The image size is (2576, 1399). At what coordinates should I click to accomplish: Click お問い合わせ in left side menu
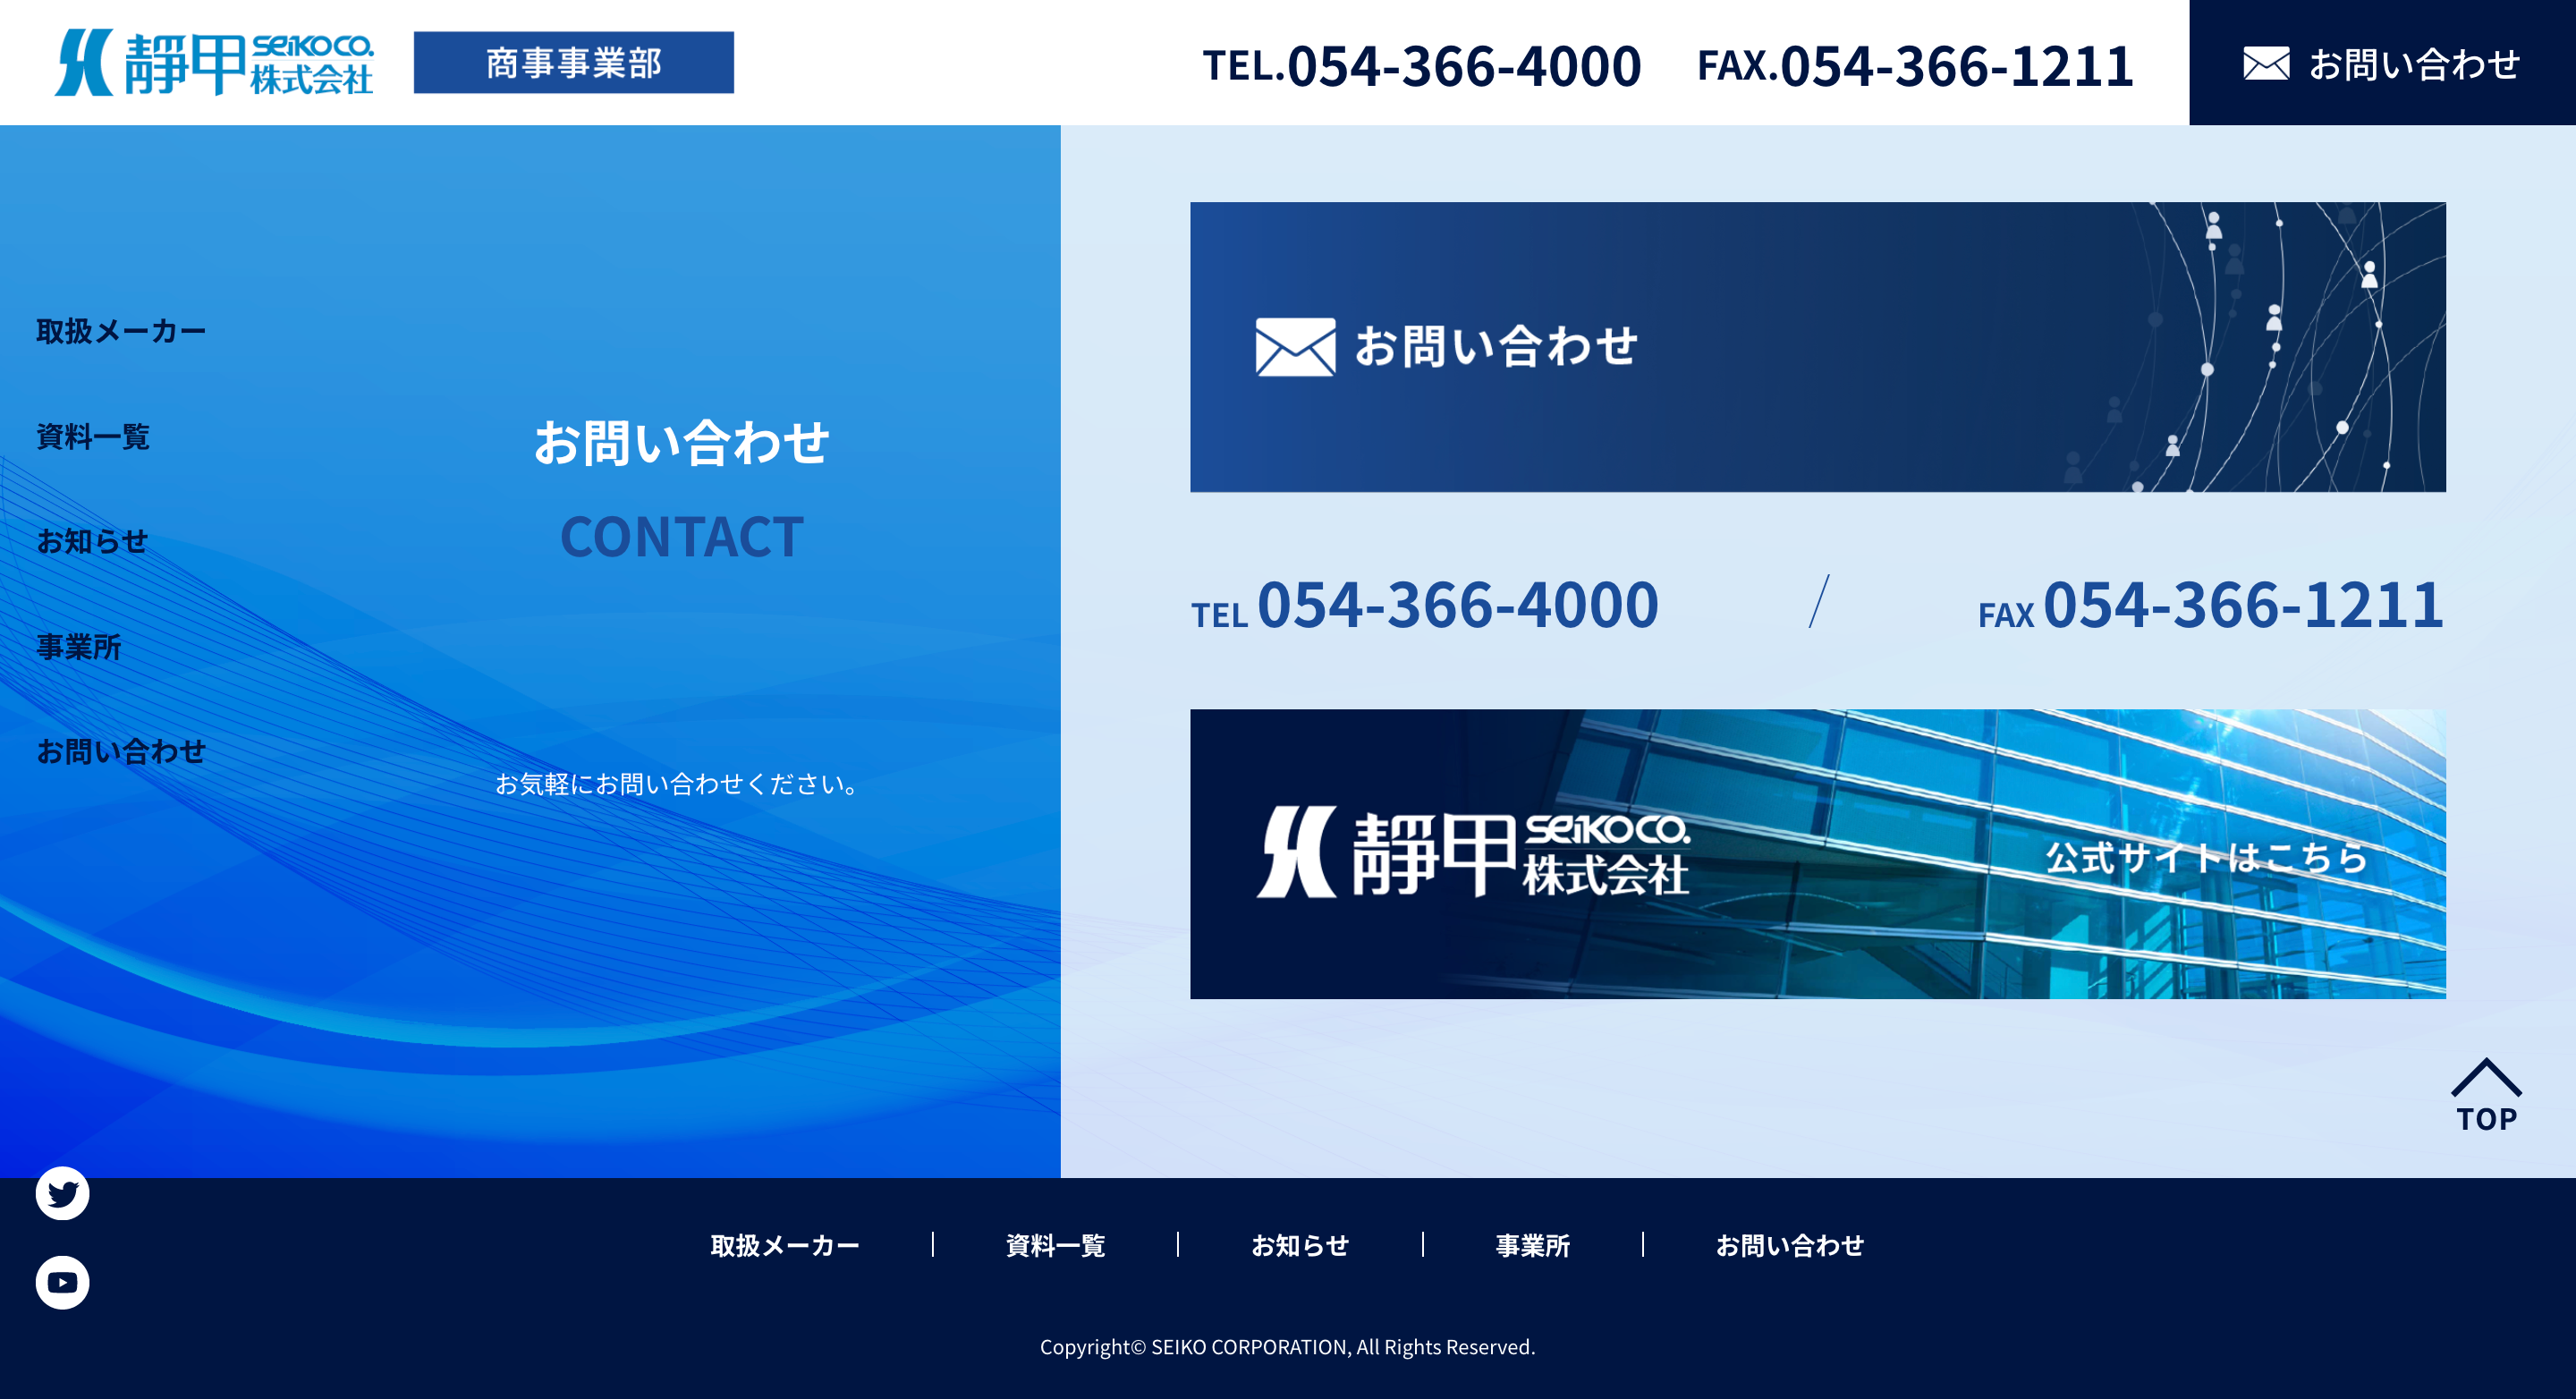121,751
